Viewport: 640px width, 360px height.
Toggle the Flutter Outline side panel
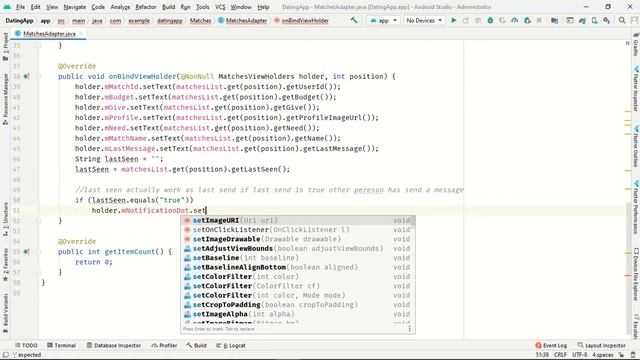pos(636,146)
